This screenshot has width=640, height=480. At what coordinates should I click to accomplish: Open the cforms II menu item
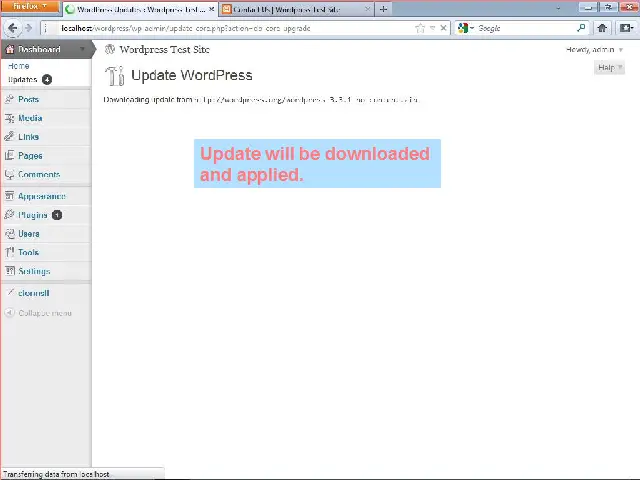[x=33, y=293]
